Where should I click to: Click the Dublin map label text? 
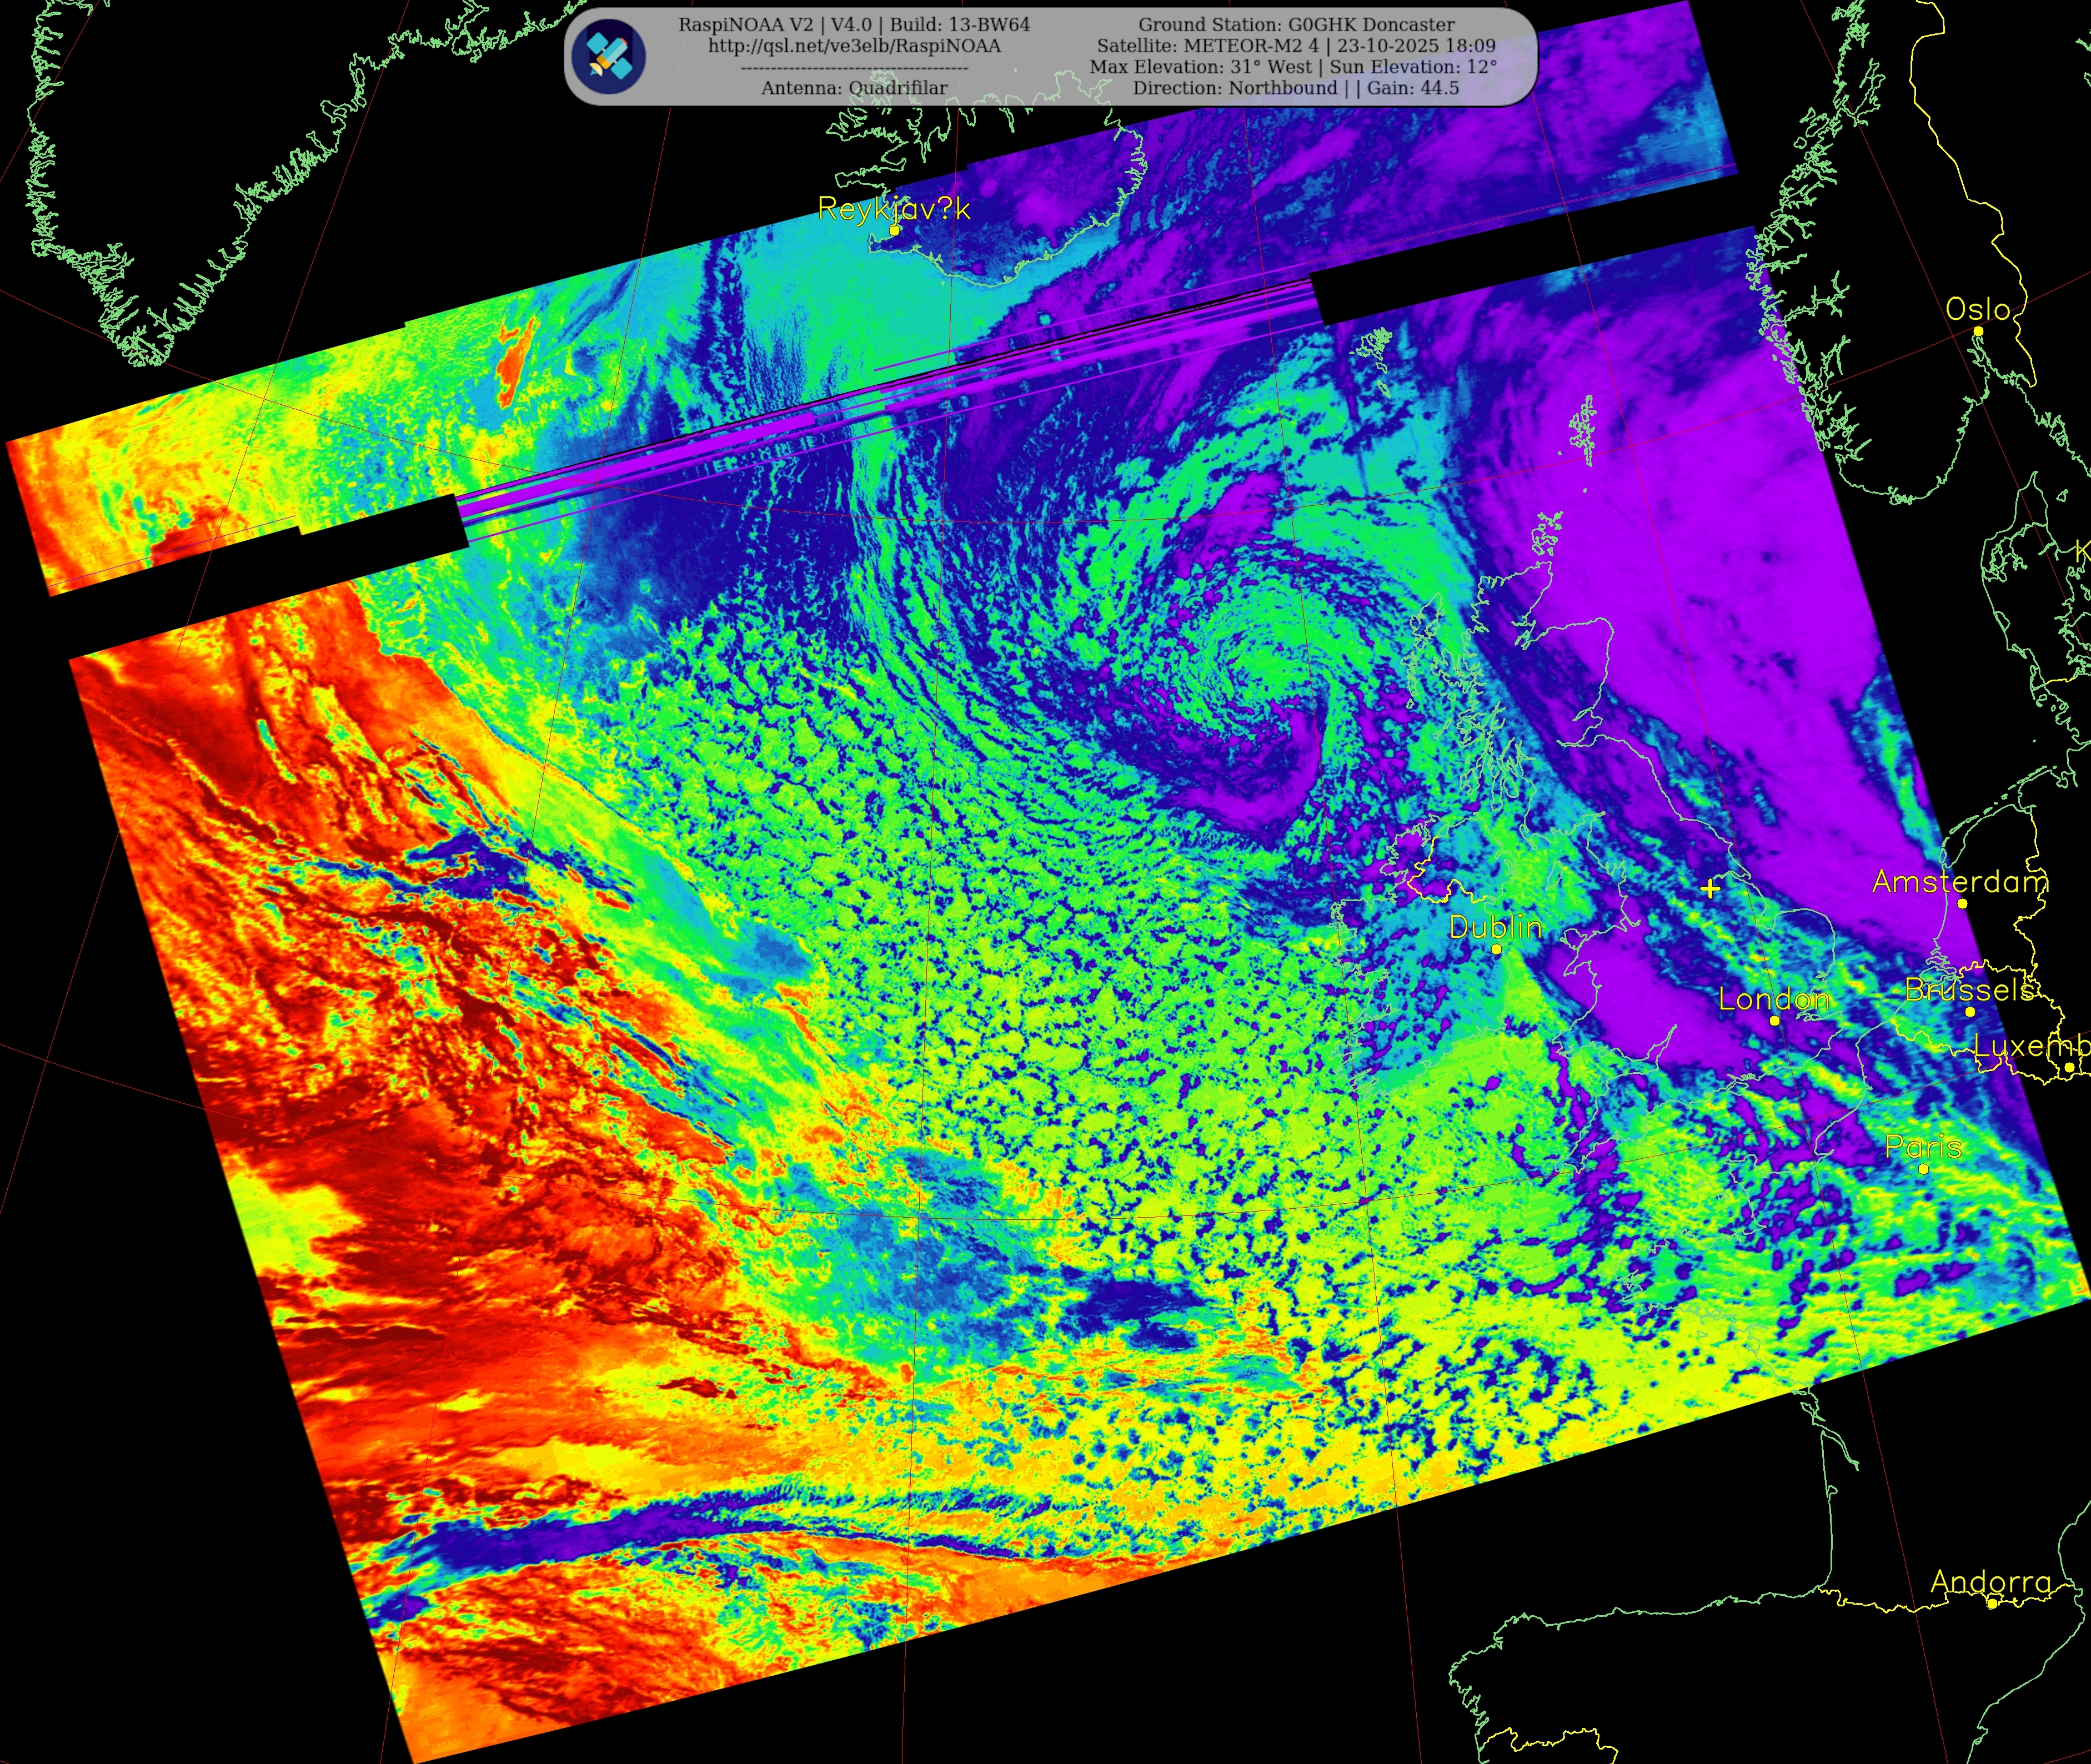point(1495,927)
